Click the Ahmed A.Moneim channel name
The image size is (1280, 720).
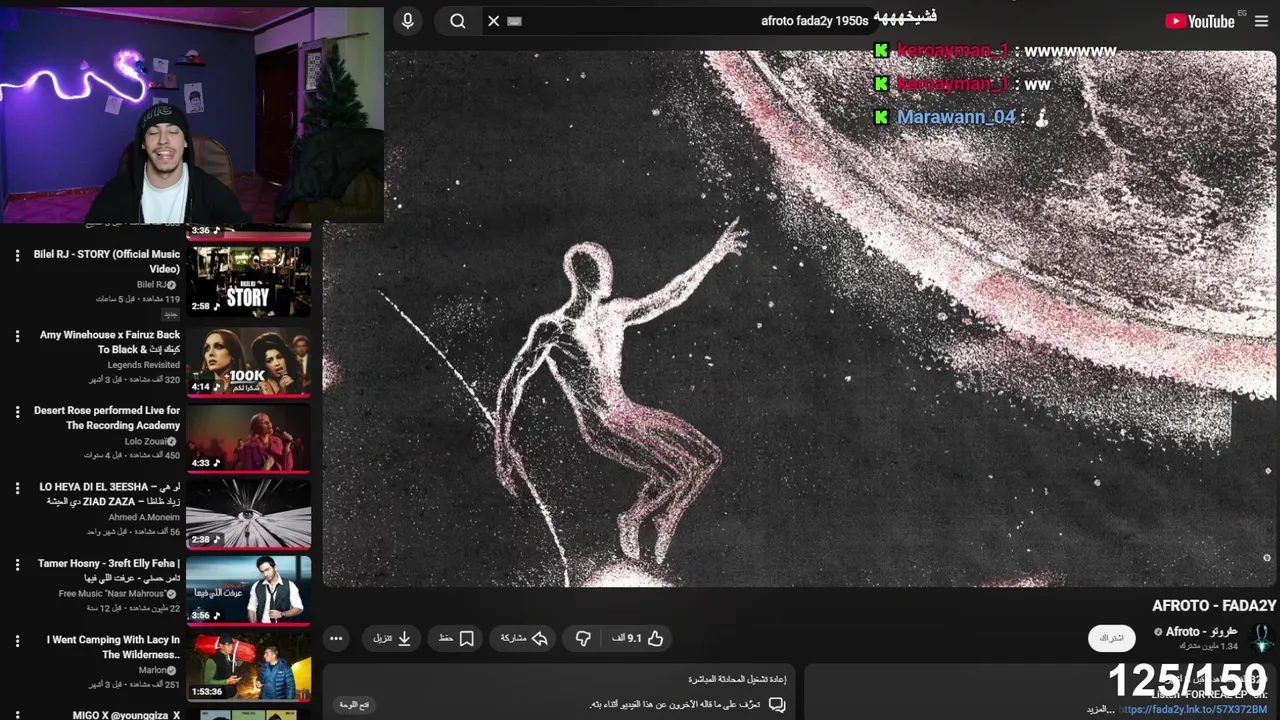144,517
